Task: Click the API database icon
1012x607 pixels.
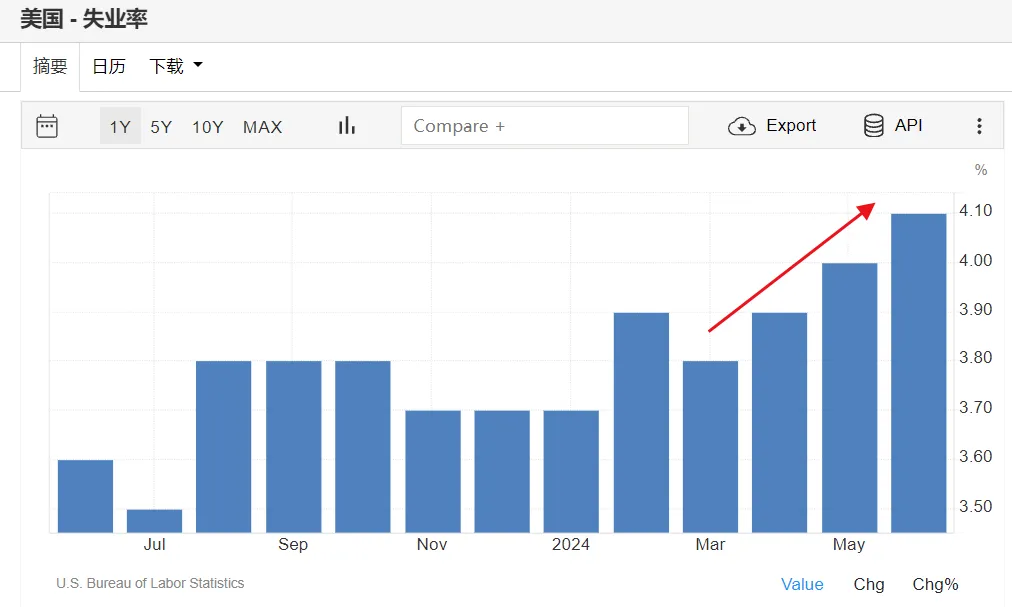Action: 873,126
